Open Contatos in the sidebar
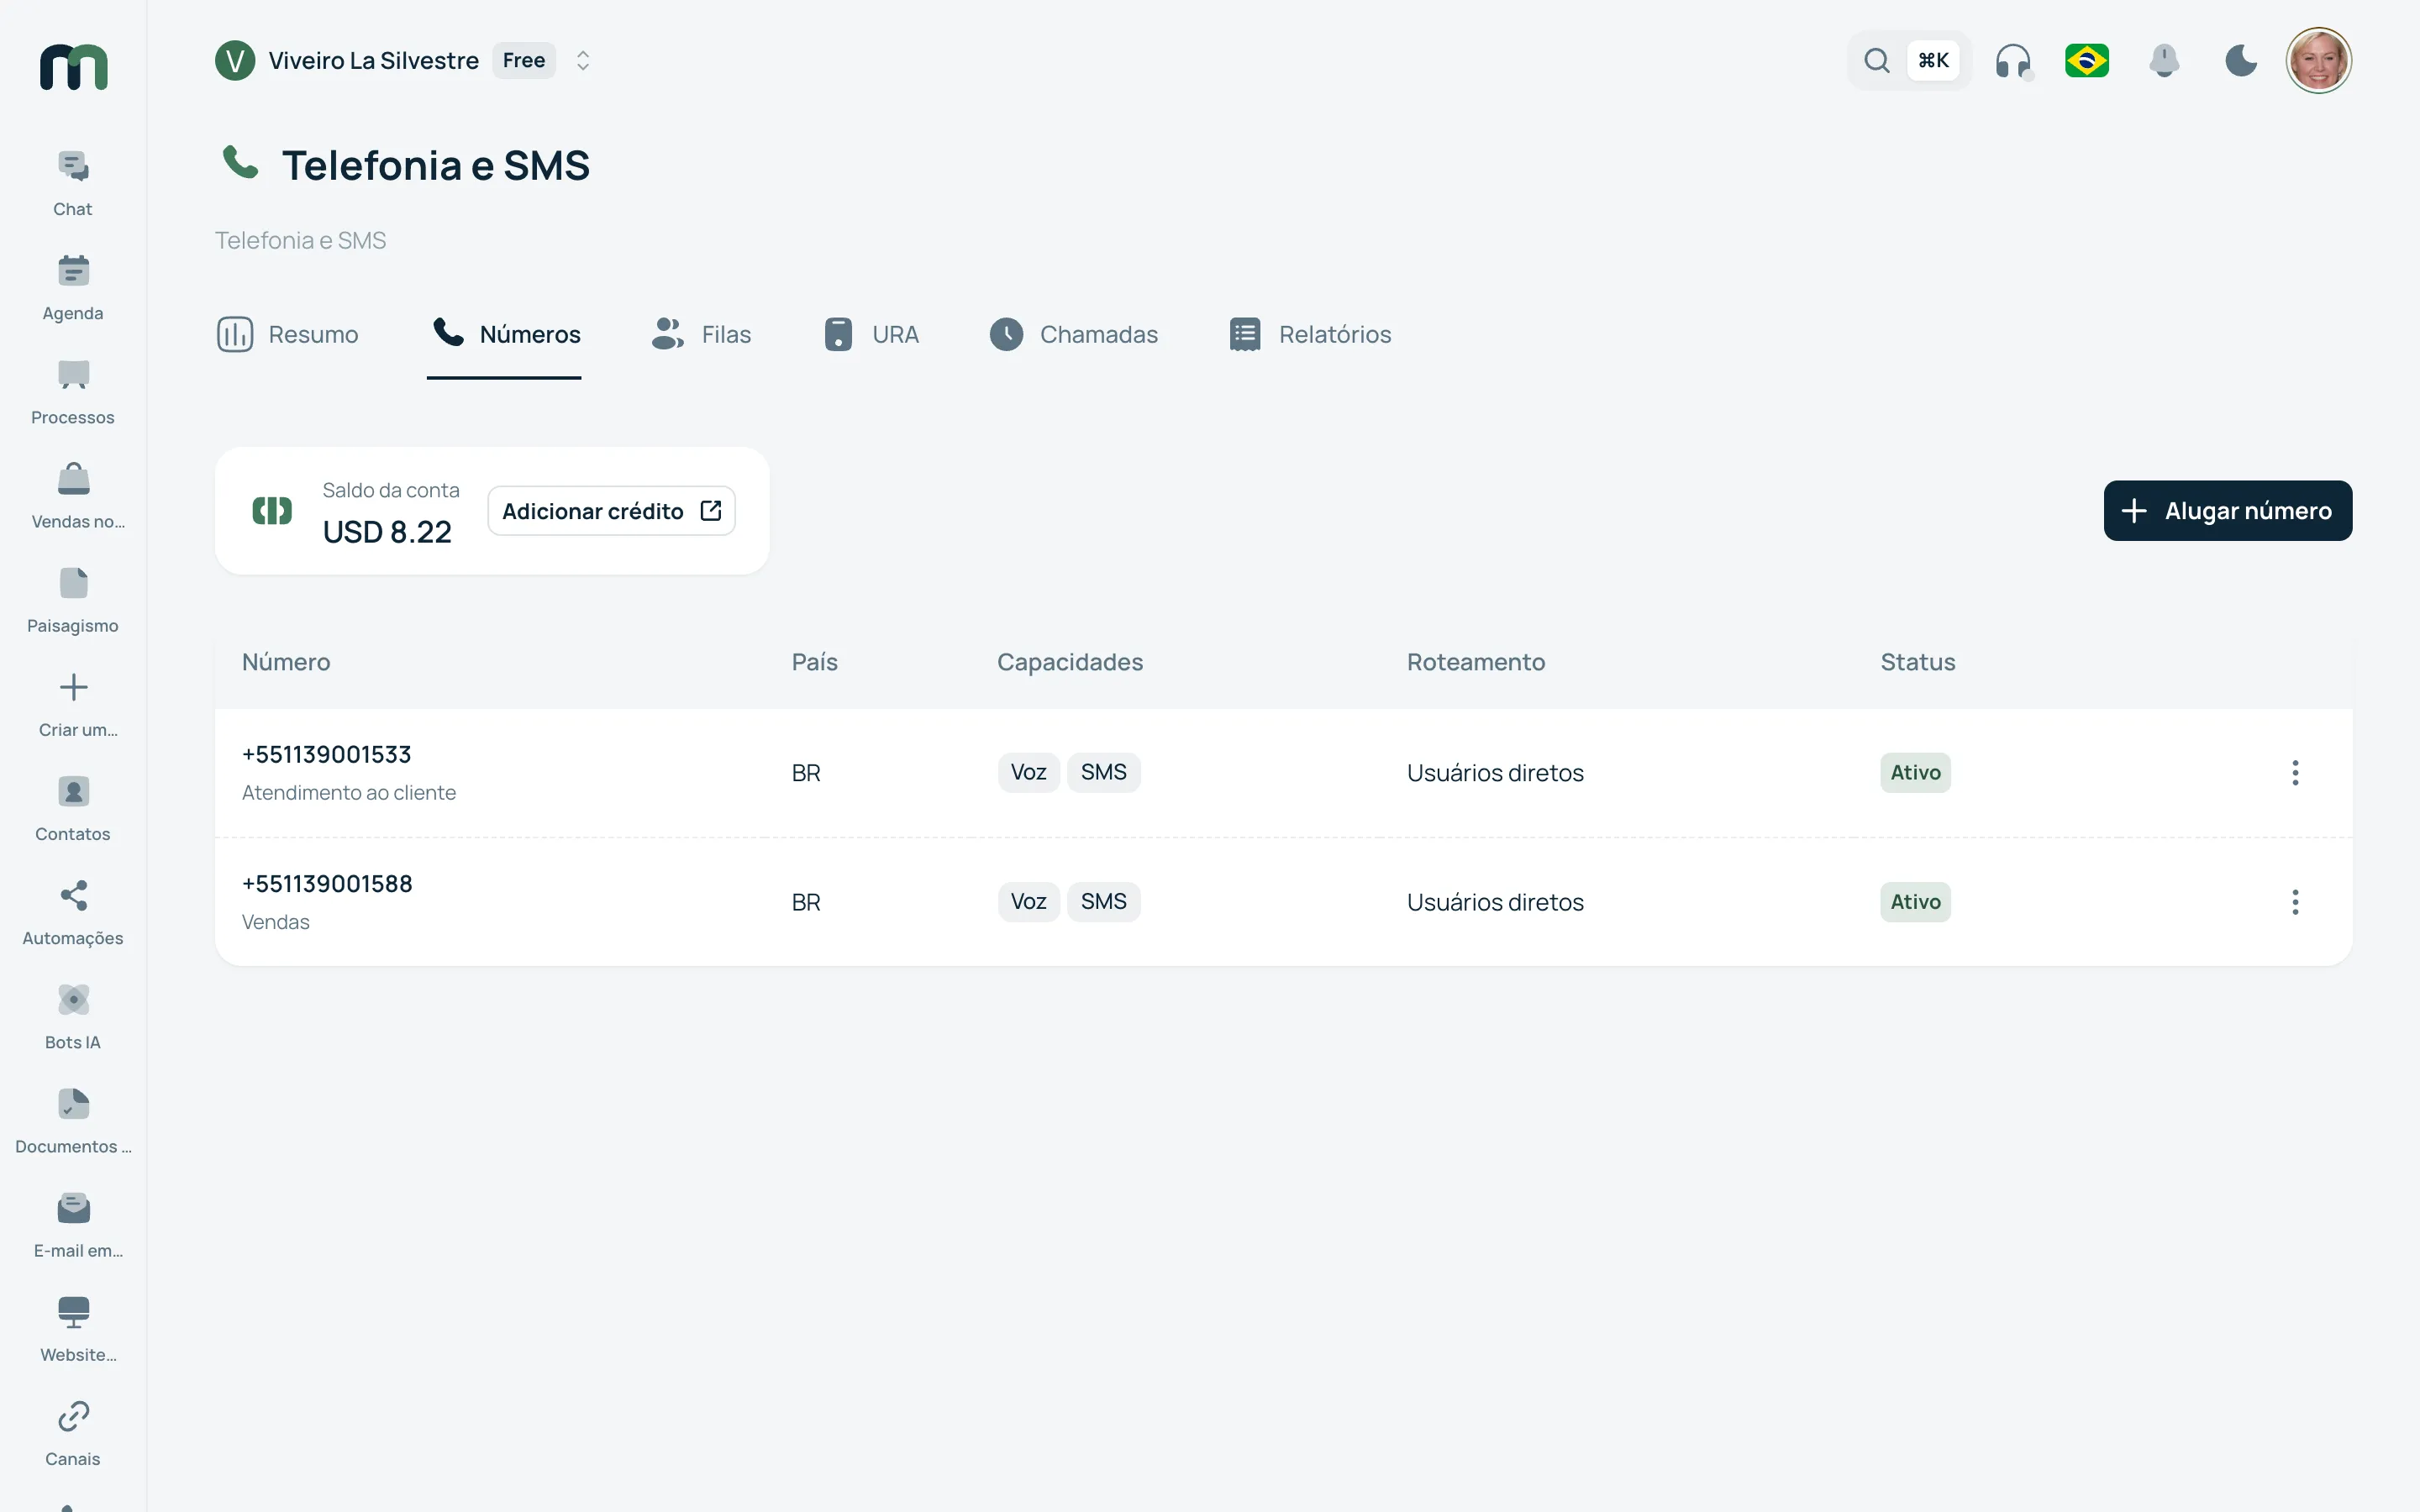This screenshot has width=2420, height=1512. tap(73, 808)
